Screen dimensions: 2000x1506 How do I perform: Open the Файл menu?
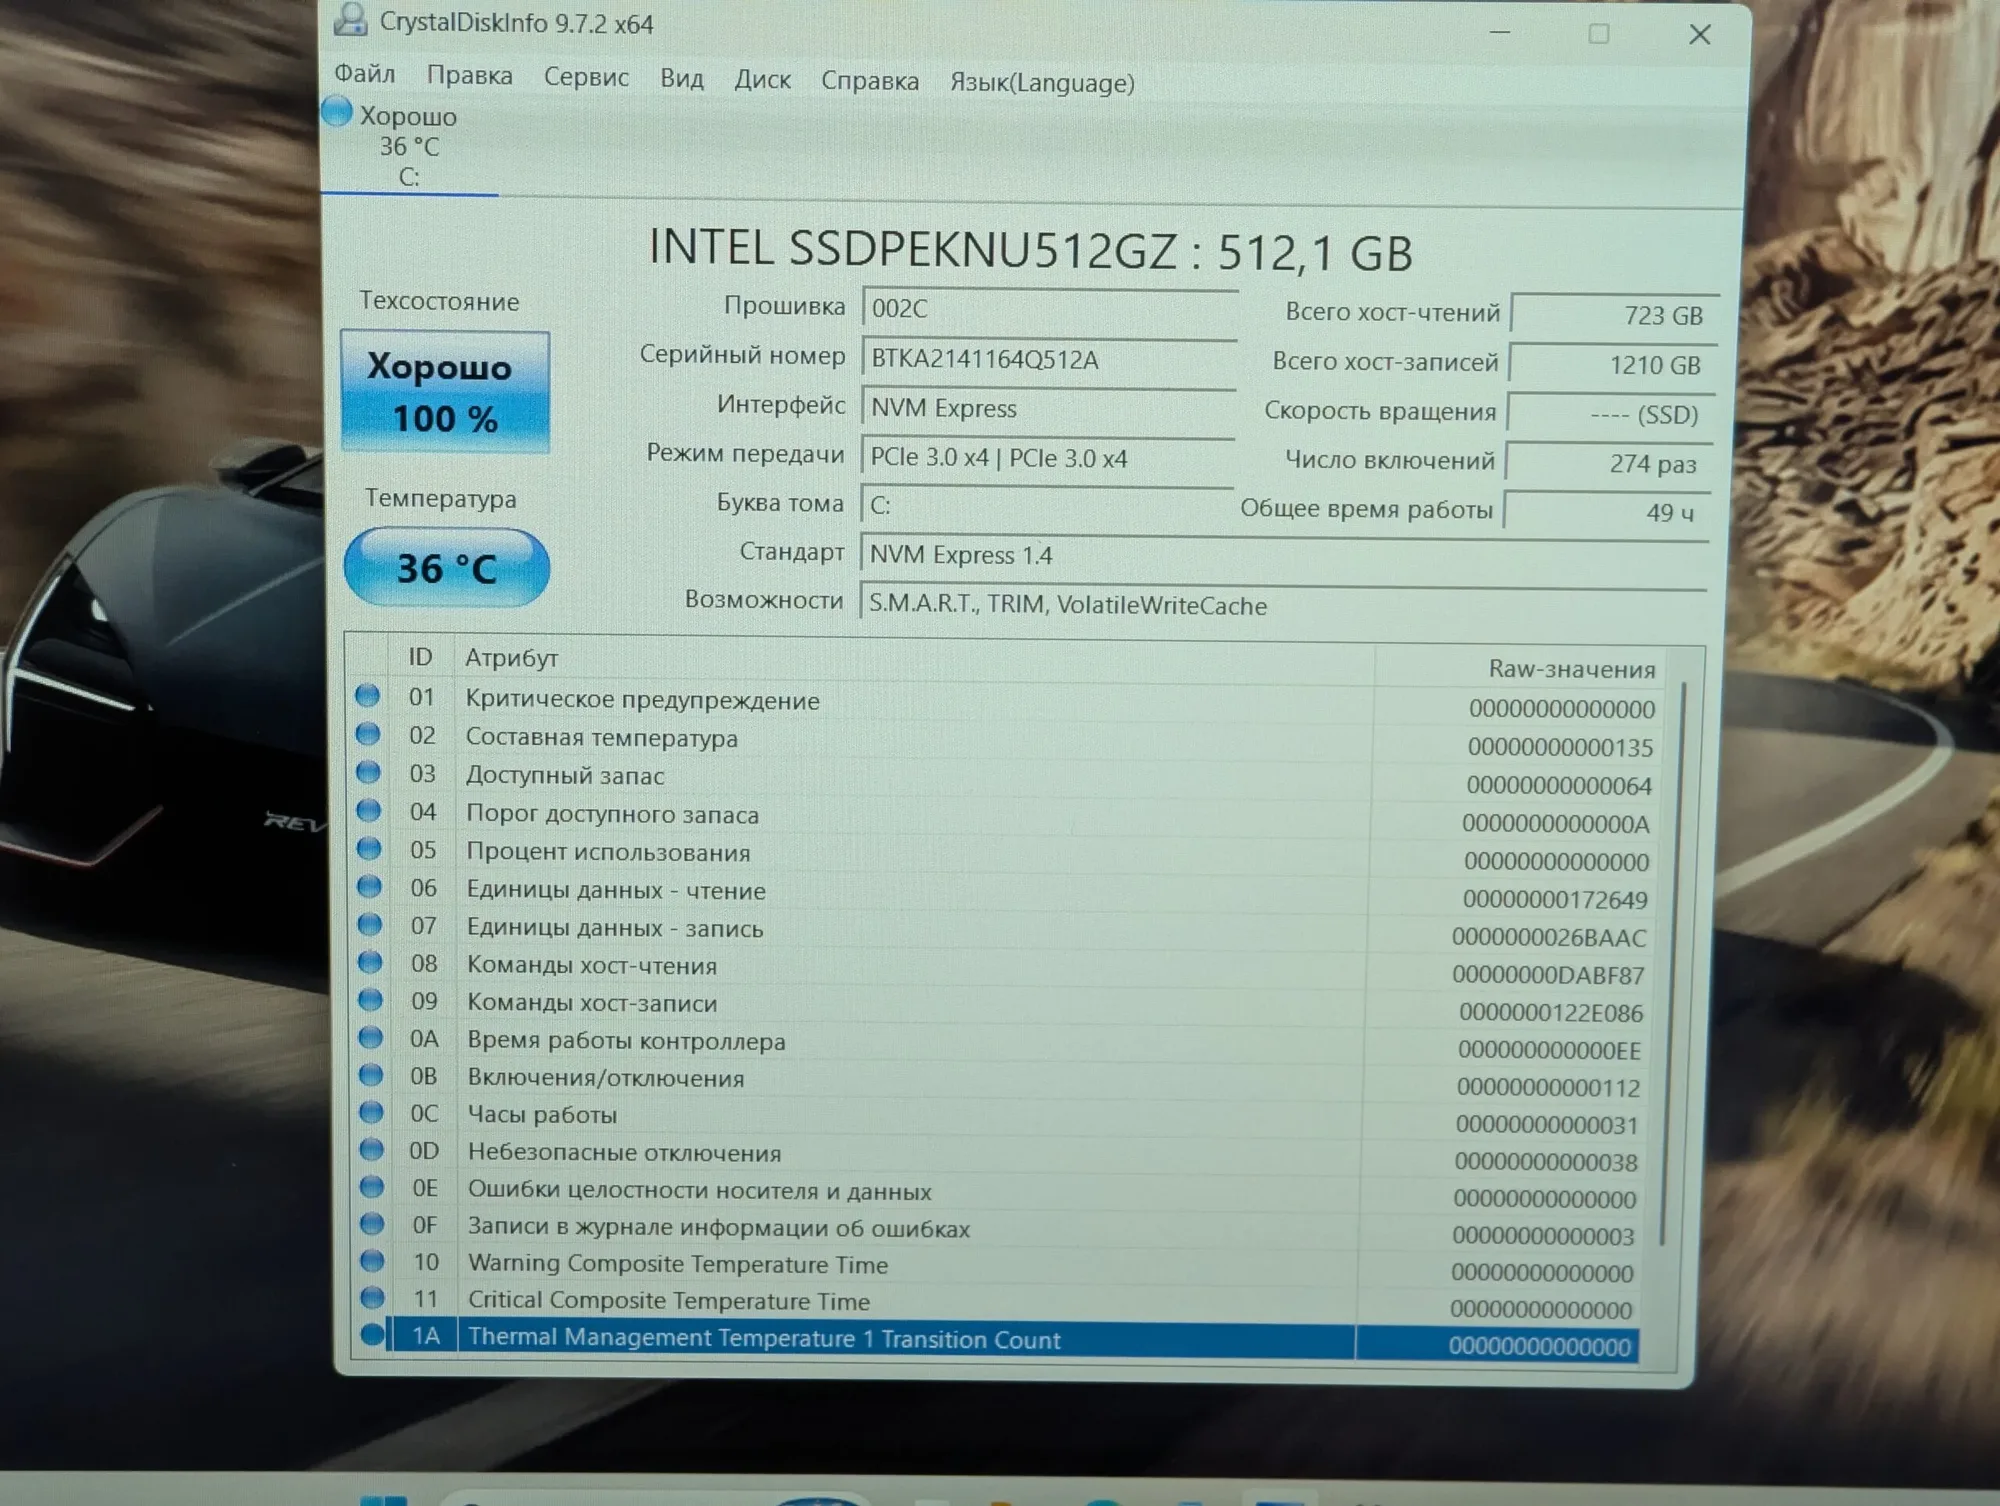364,74
